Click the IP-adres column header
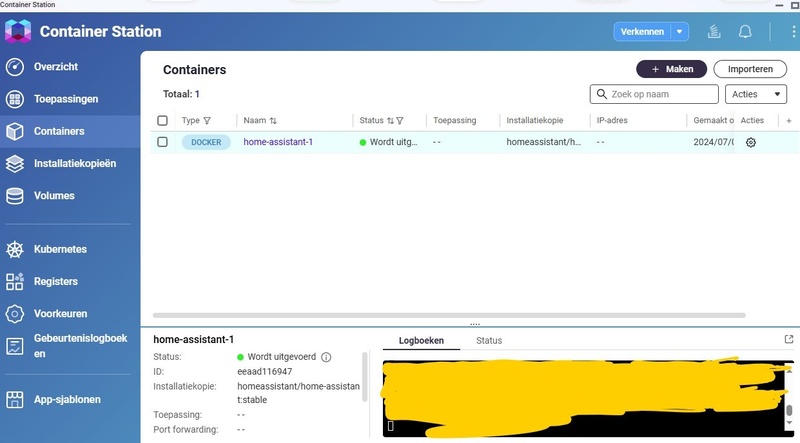 [x=612, y=120]
